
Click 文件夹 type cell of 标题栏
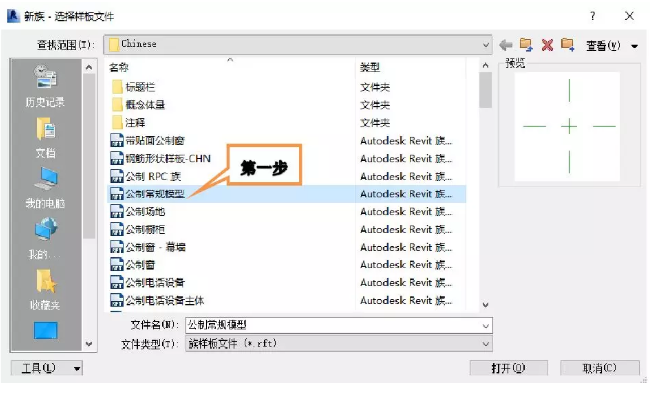click(375, 87)
